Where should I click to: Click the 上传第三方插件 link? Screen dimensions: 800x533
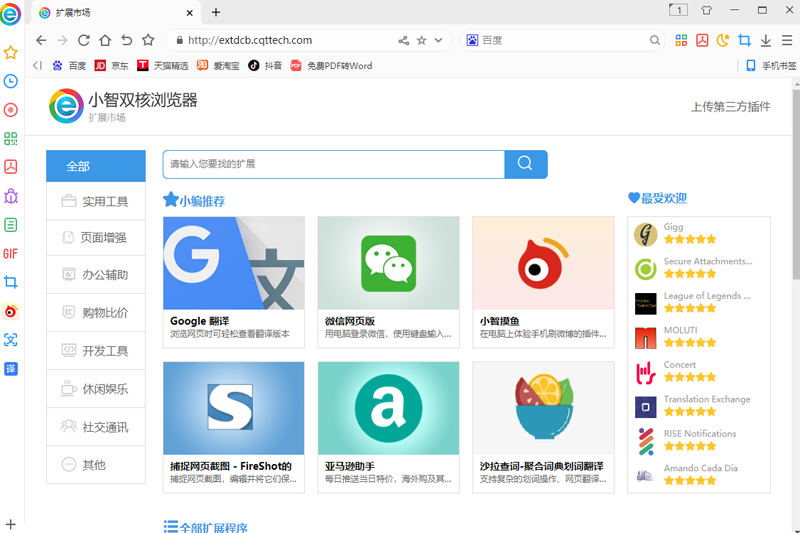(731, 107)
